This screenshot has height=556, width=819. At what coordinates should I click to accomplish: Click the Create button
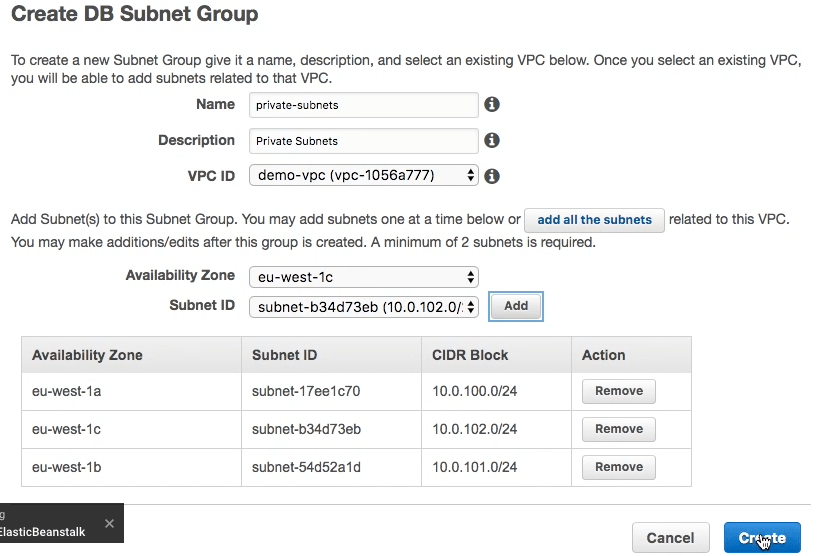coord(761,538)
